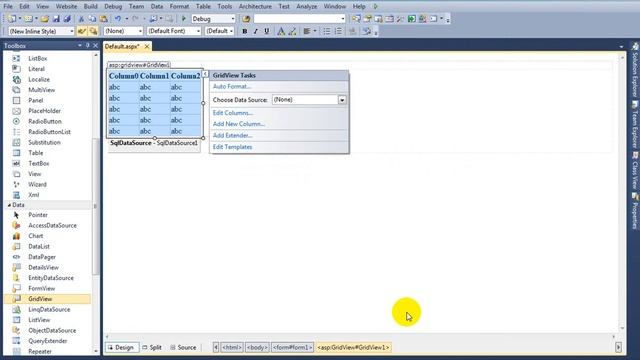This screenshot has width=640, height=360.
Task: Click the Copy icon in the toolbar
Action: 92,19
